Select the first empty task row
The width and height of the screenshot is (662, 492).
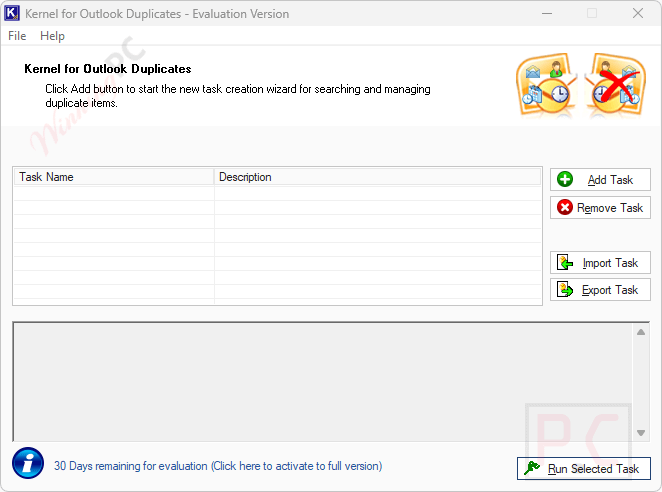[277, 193]
